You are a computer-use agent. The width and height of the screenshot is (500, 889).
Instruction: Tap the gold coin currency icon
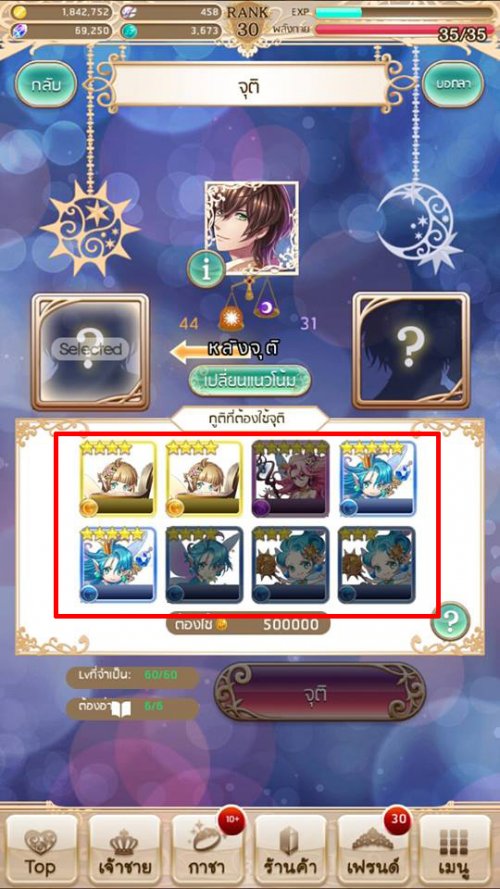(x=18, y=11)
